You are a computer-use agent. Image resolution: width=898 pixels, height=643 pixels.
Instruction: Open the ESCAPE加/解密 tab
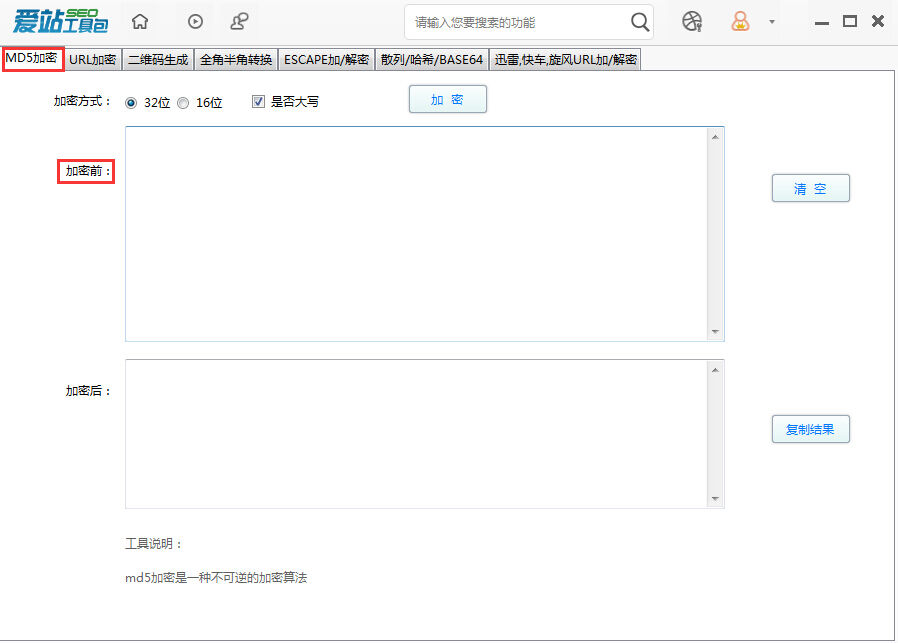325,59
